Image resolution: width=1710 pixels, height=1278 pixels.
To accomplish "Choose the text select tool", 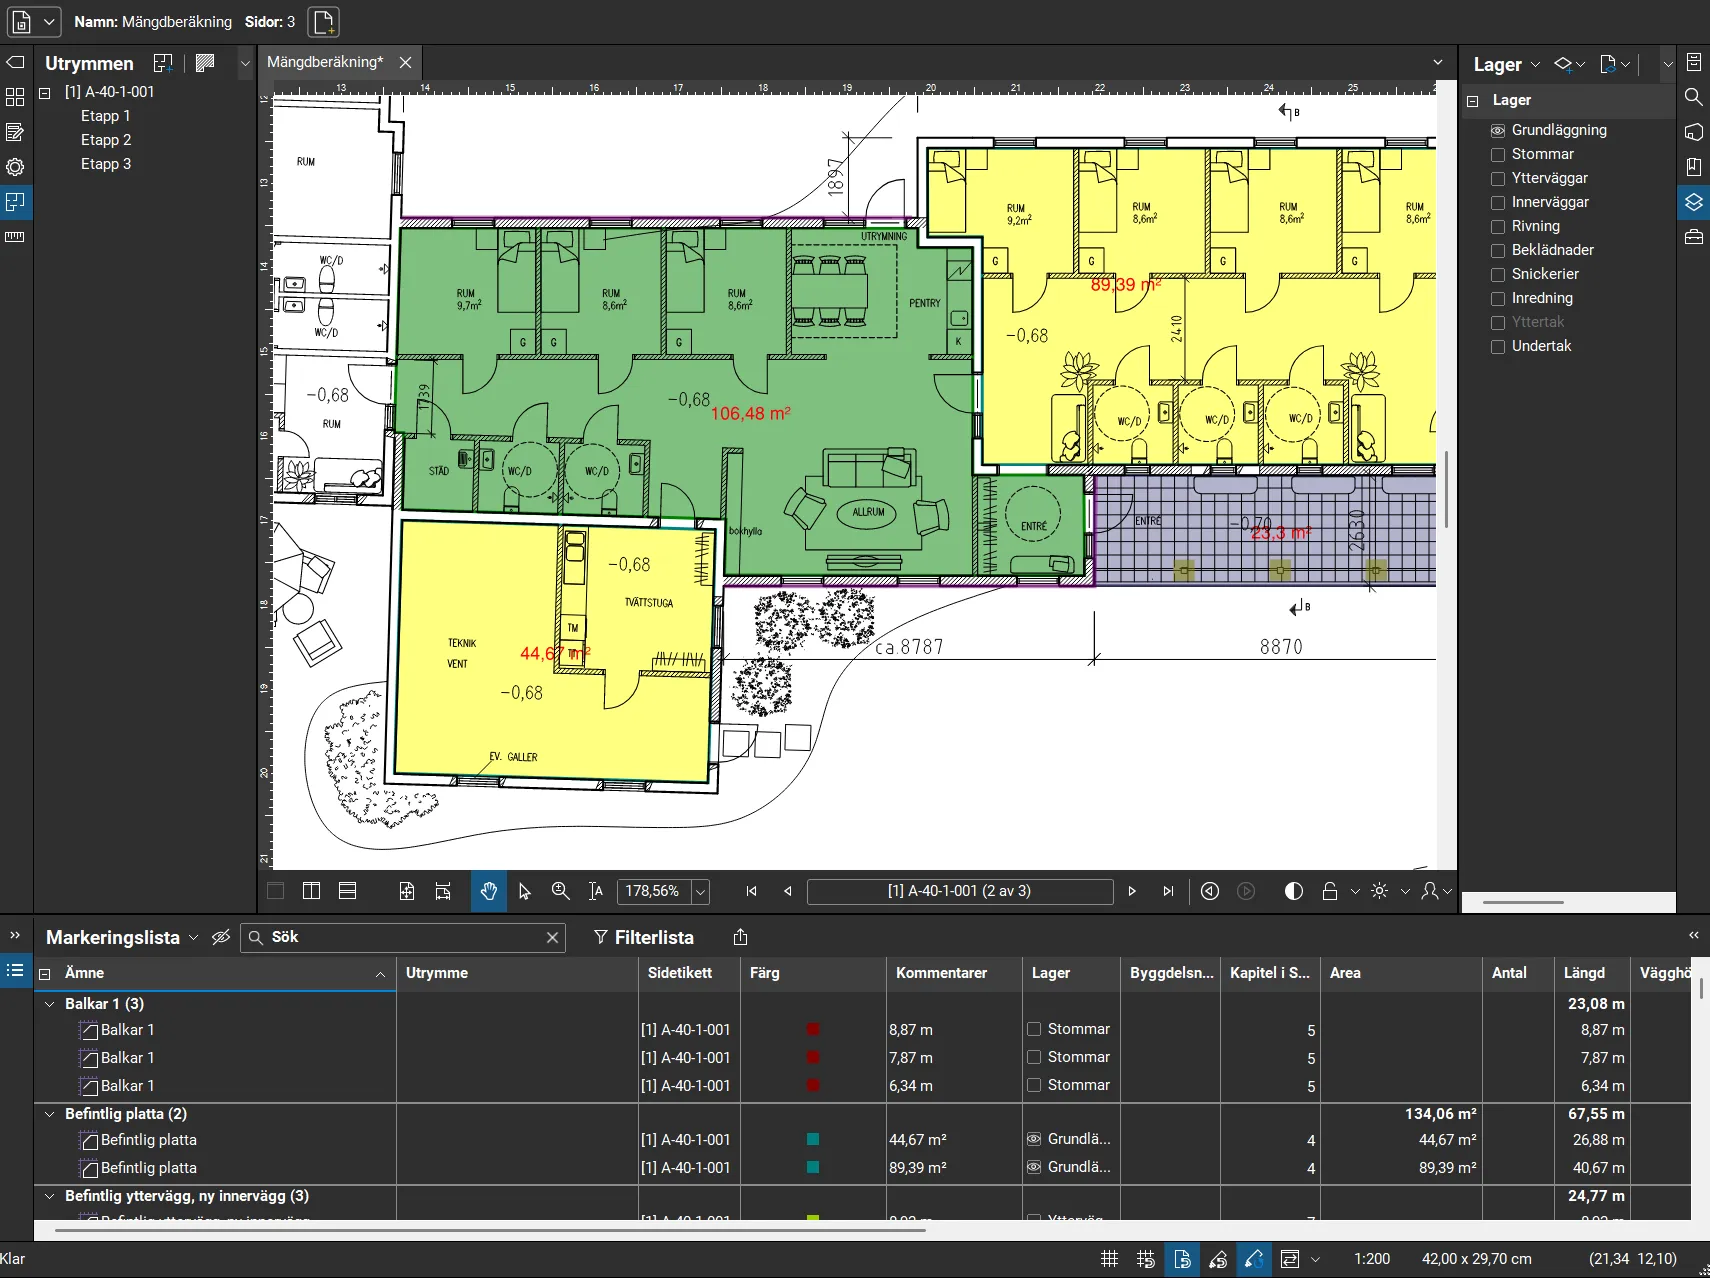I will pos(596,891).
